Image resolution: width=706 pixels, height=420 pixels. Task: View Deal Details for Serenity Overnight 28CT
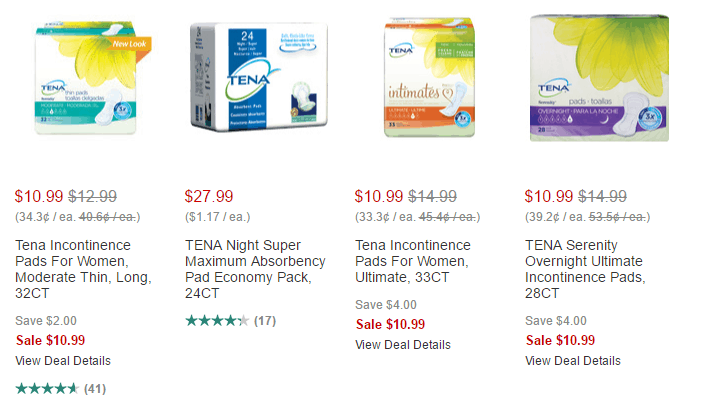(574, 360)
